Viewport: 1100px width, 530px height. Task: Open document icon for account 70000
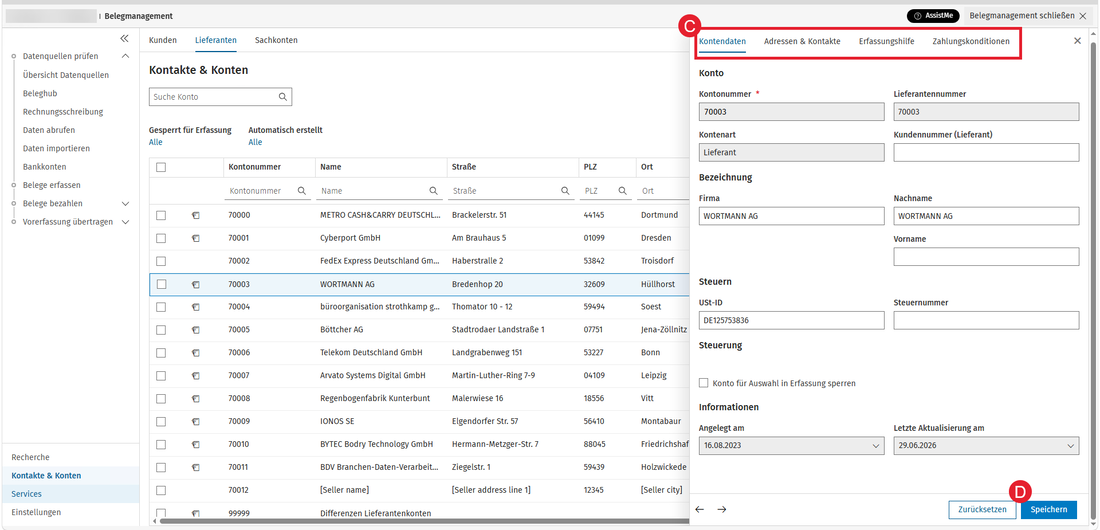click(196, 216)
